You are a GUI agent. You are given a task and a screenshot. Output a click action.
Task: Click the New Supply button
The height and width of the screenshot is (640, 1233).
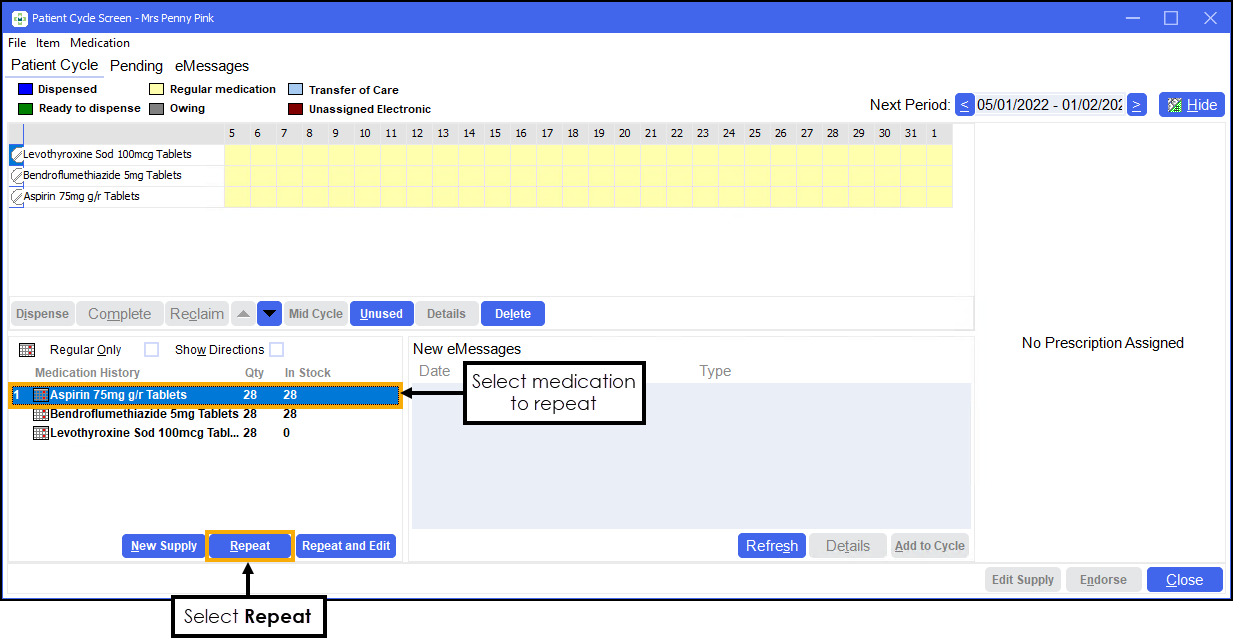coord(164,546)
